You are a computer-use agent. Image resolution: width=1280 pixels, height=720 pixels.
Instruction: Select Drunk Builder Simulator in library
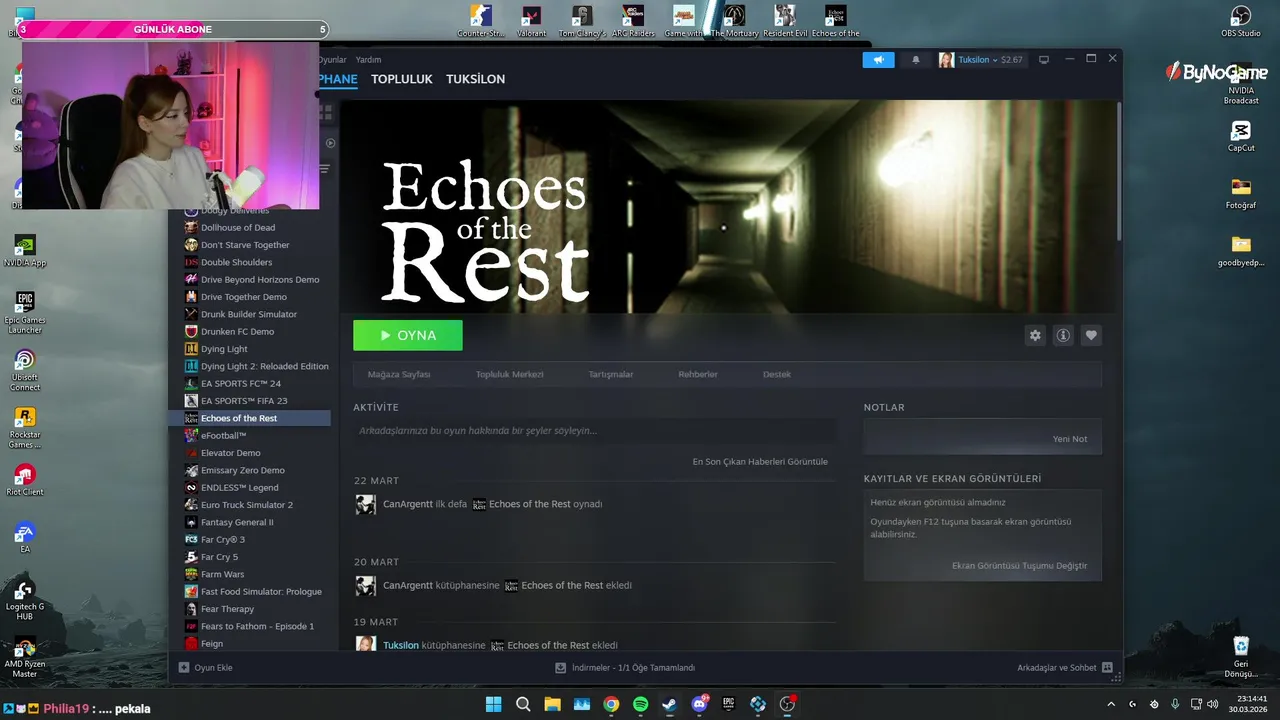[x=249, y=314]
